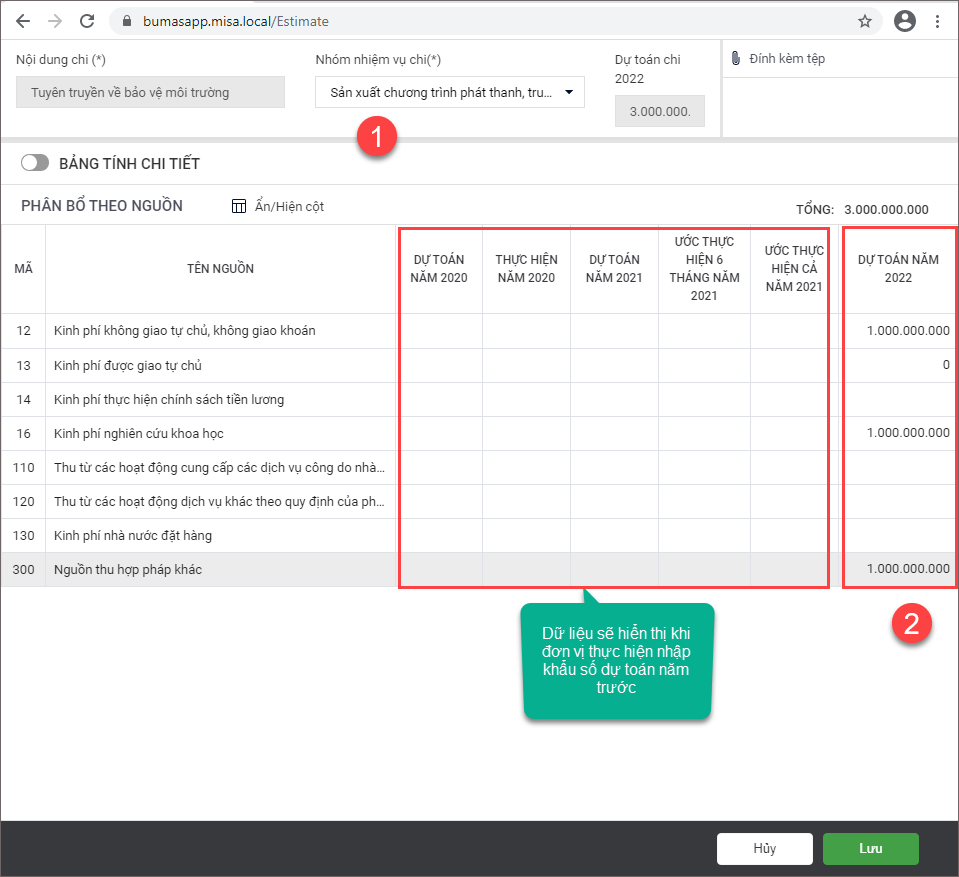959x877 pixels.
Task: Click 2022 estimate cell for Kinh phí nghiên cứu khoa học
Action: click(900, 433)
